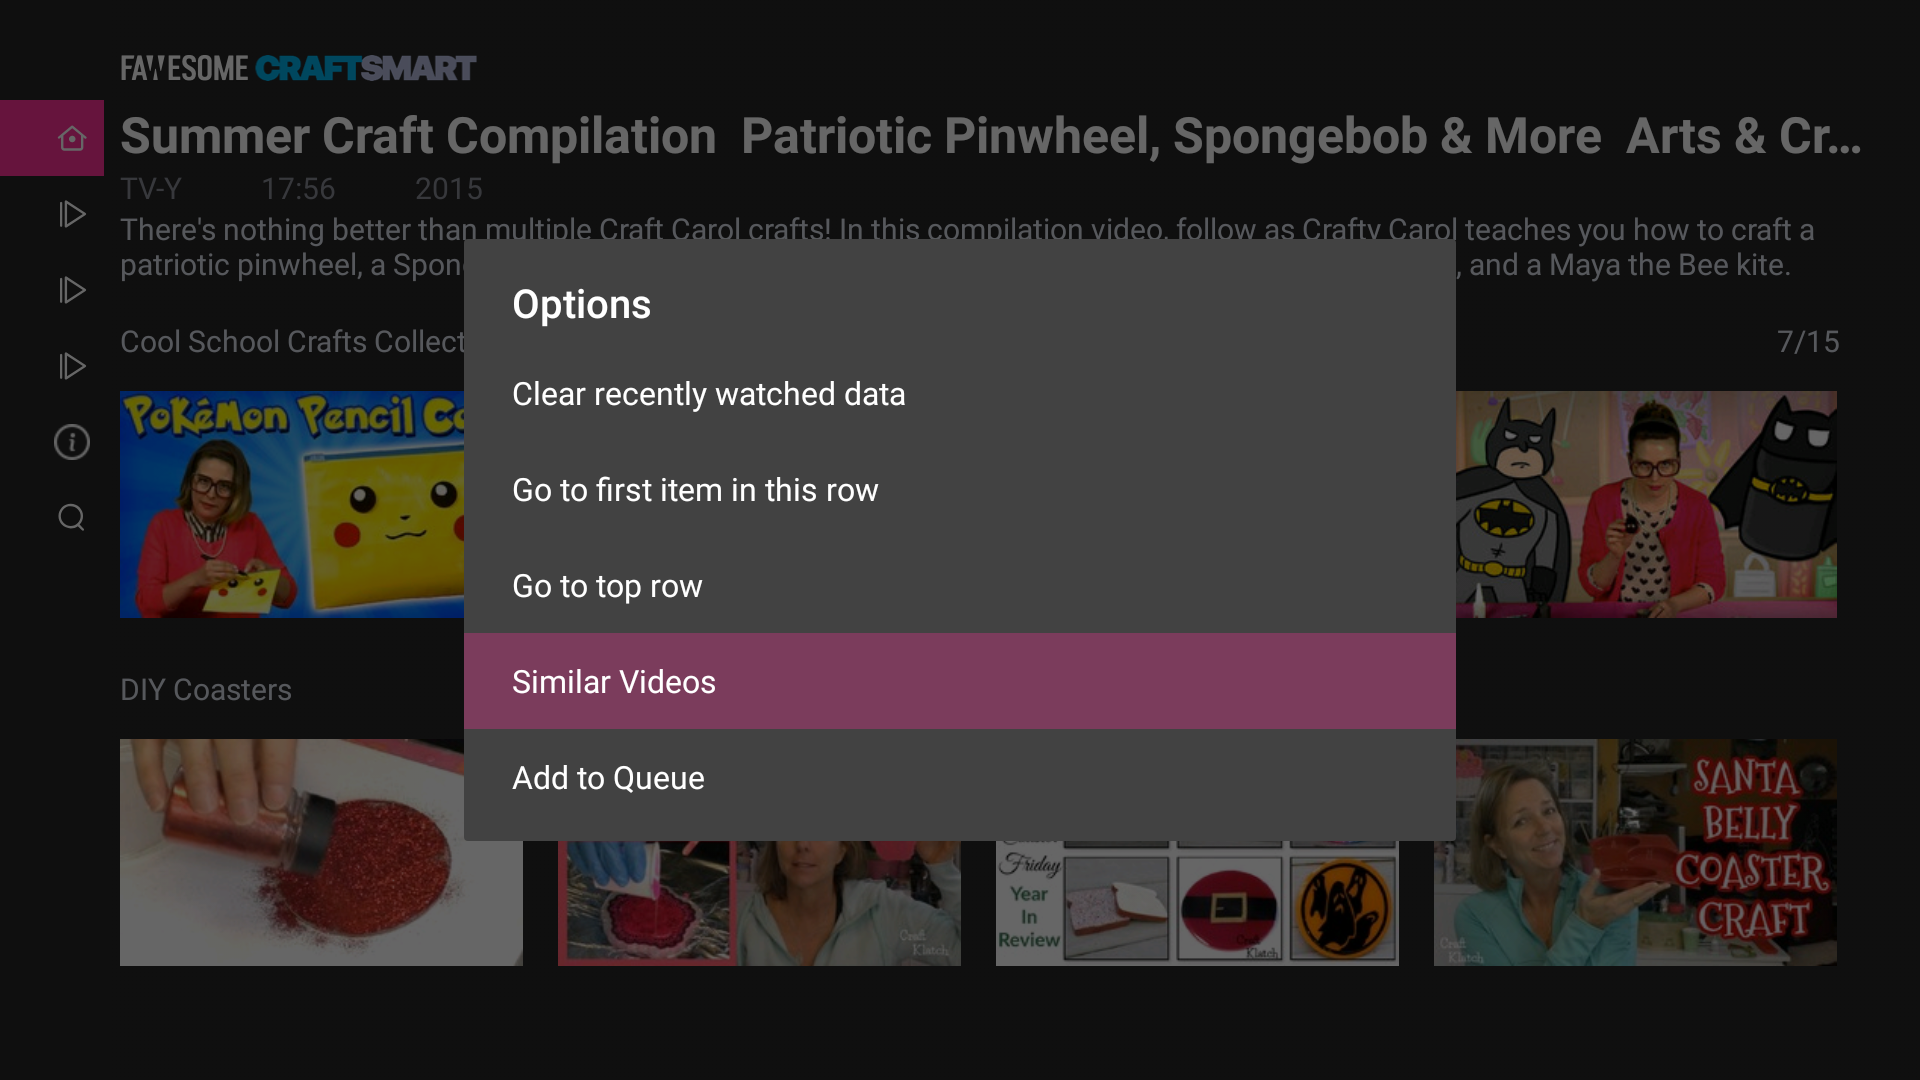Select the Go to top row option
1920x1080 pixels.
[607, 586]
